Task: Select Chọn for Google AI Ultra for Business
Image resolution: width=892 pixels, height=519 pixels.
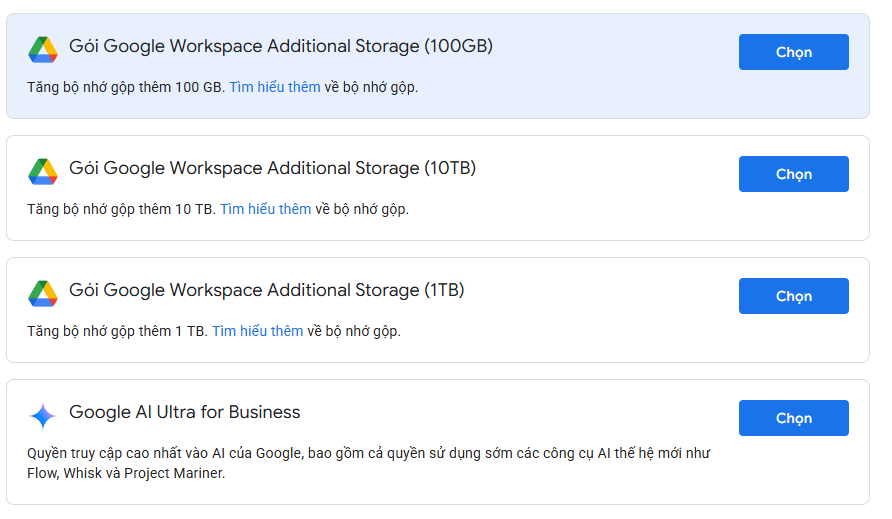Action: [794, 418]
